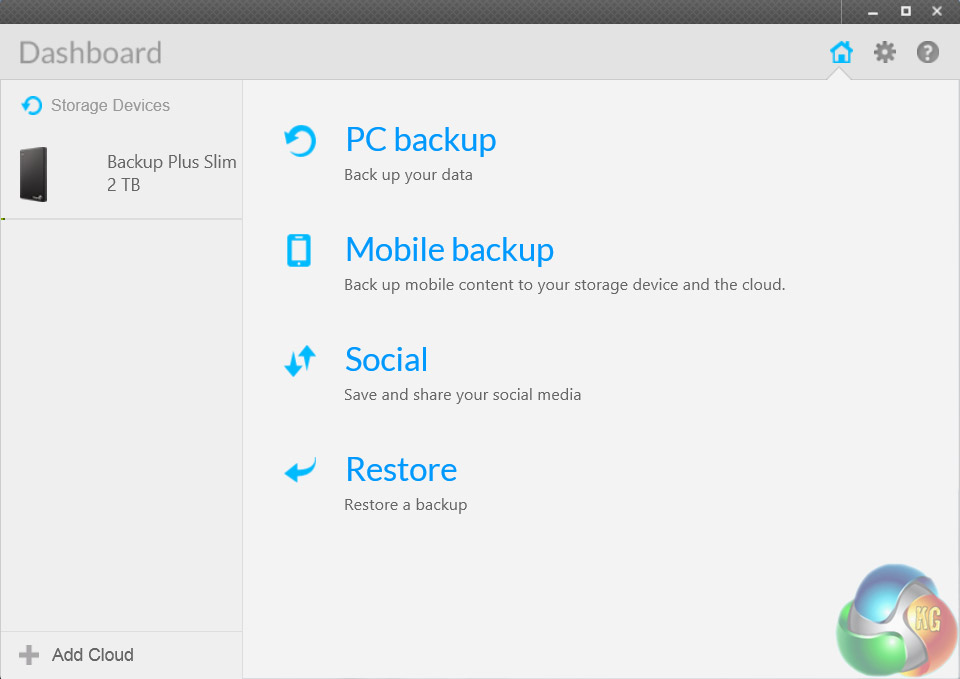Click the home icon in header
960x679 pixels.
pos(841,52)
